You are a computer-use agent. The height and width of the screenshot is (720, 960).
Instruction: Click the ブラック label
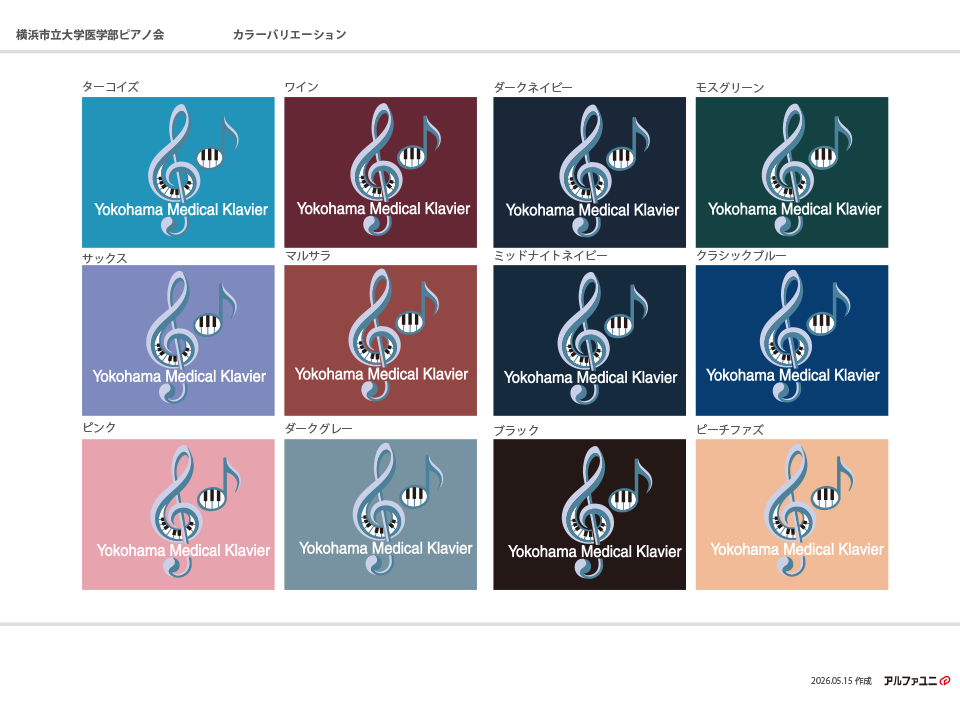click(517, 430)
